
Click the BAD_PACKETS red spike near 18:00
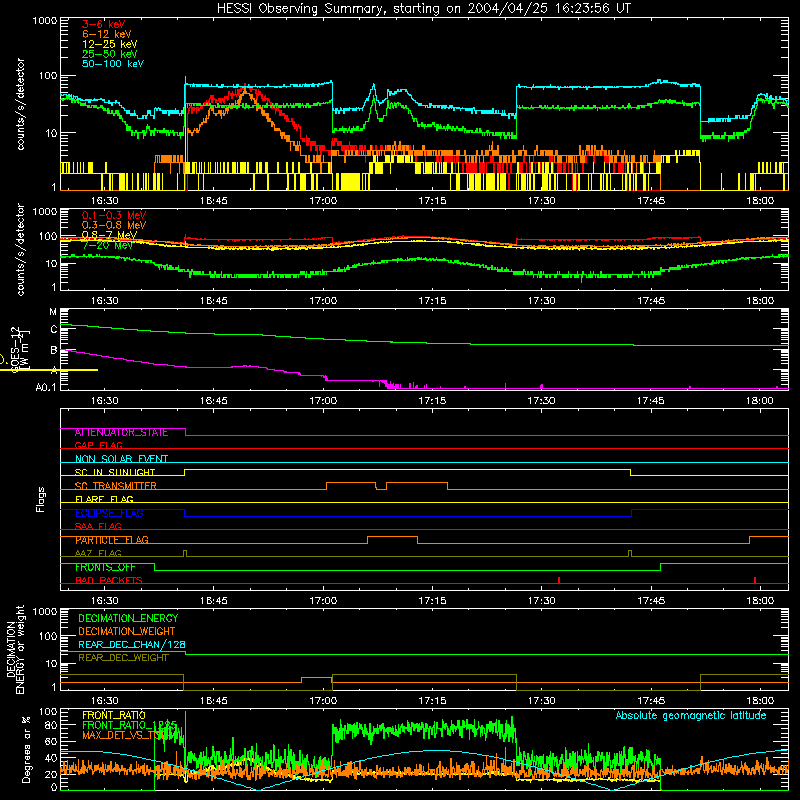(x=755, y=580)
